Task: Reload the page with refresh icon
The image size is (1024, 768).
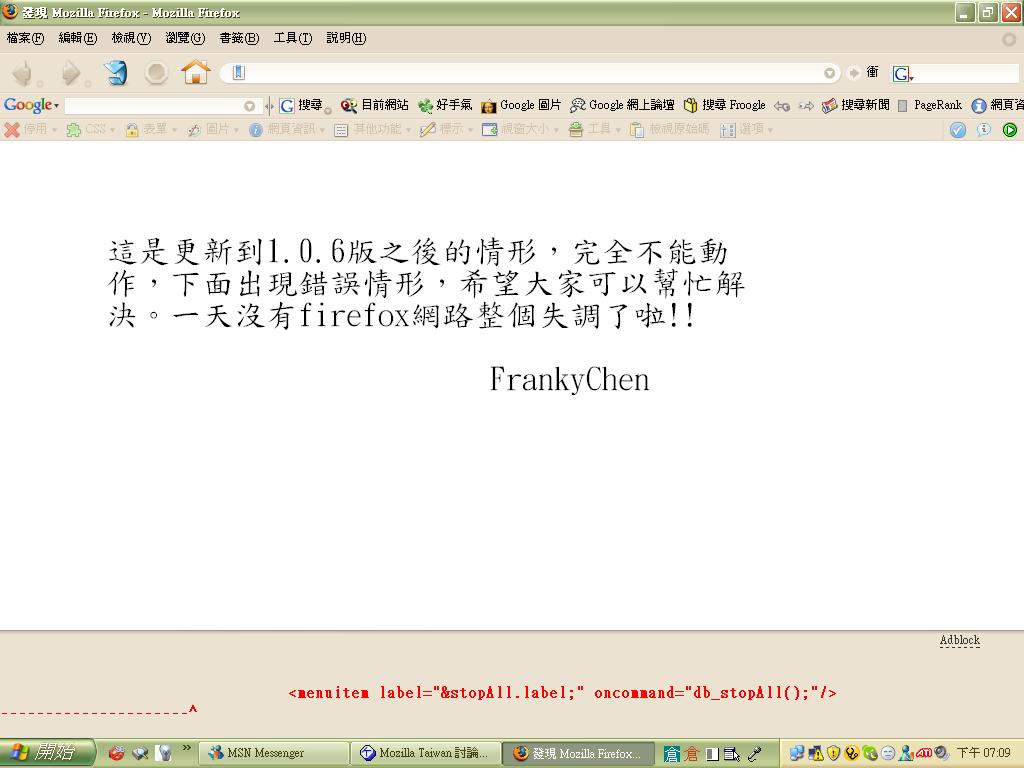Action: tap(116, 72)
